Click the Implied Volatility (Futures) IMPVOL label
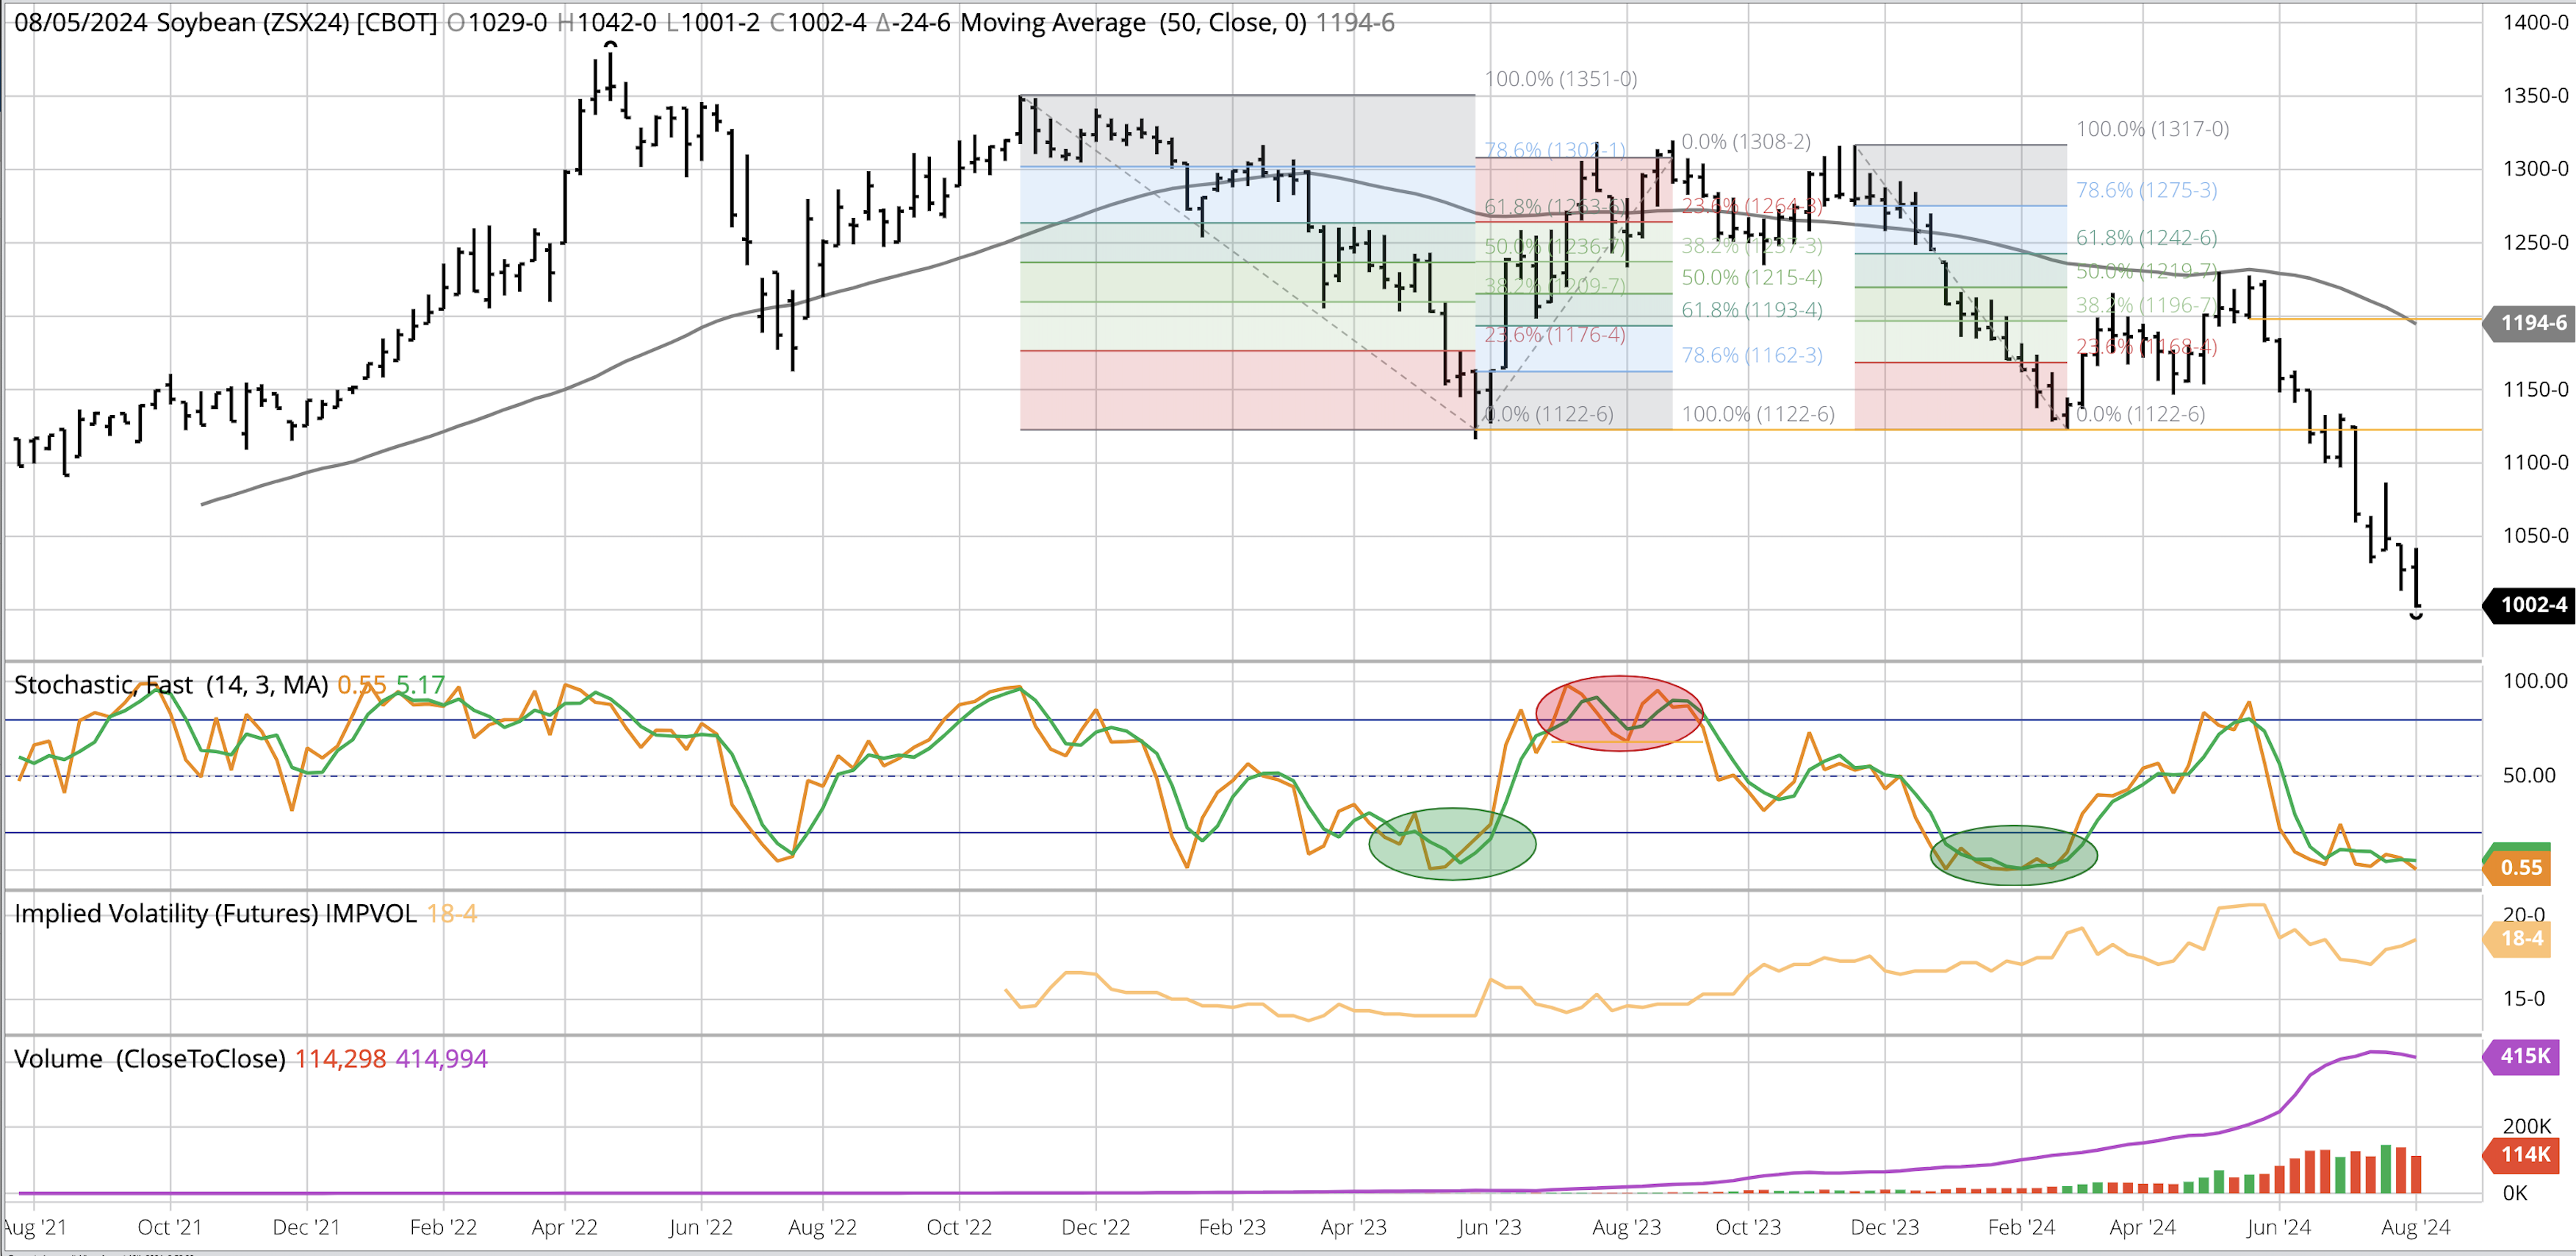The image size is (2576, 1256). pyautogui.click(x=215, y=914)
